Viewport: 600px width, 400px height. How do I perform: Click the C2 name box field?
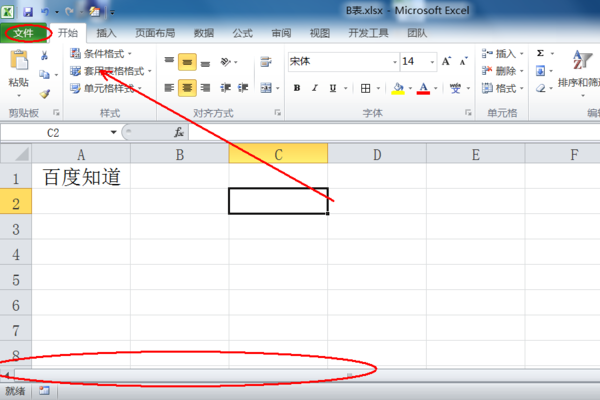pyautogui.click(x=54, y=133)
